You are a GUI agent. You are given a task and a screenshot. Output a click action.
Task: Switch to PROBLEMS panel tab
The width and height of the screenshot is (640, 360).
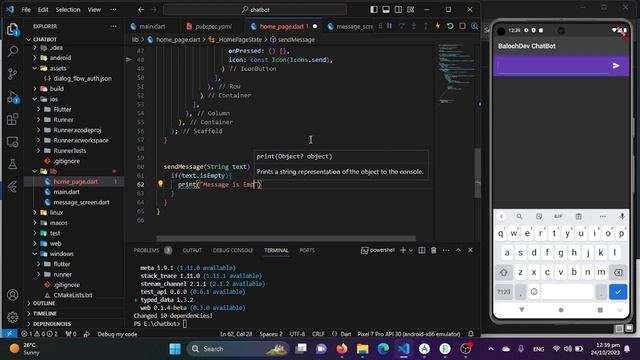[x=147, y=250]
